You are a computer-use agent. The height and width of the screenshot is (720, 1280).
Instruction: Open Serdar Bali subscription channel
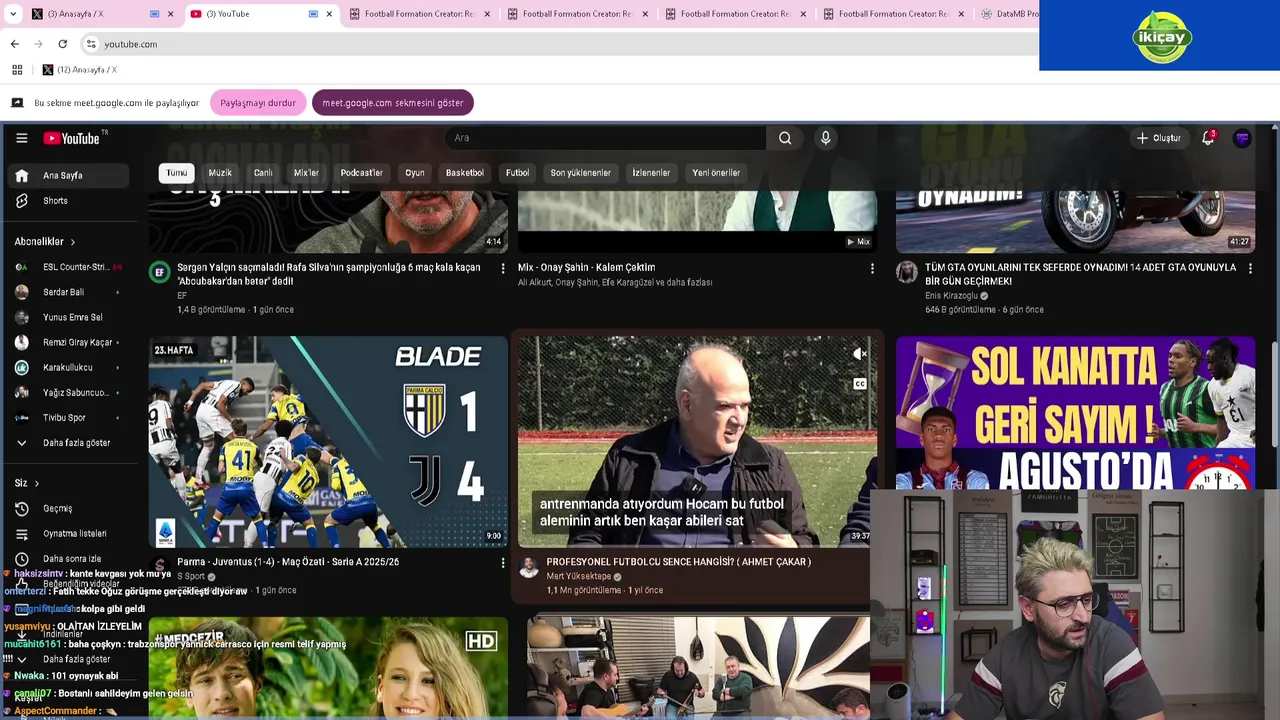point(66,293)
